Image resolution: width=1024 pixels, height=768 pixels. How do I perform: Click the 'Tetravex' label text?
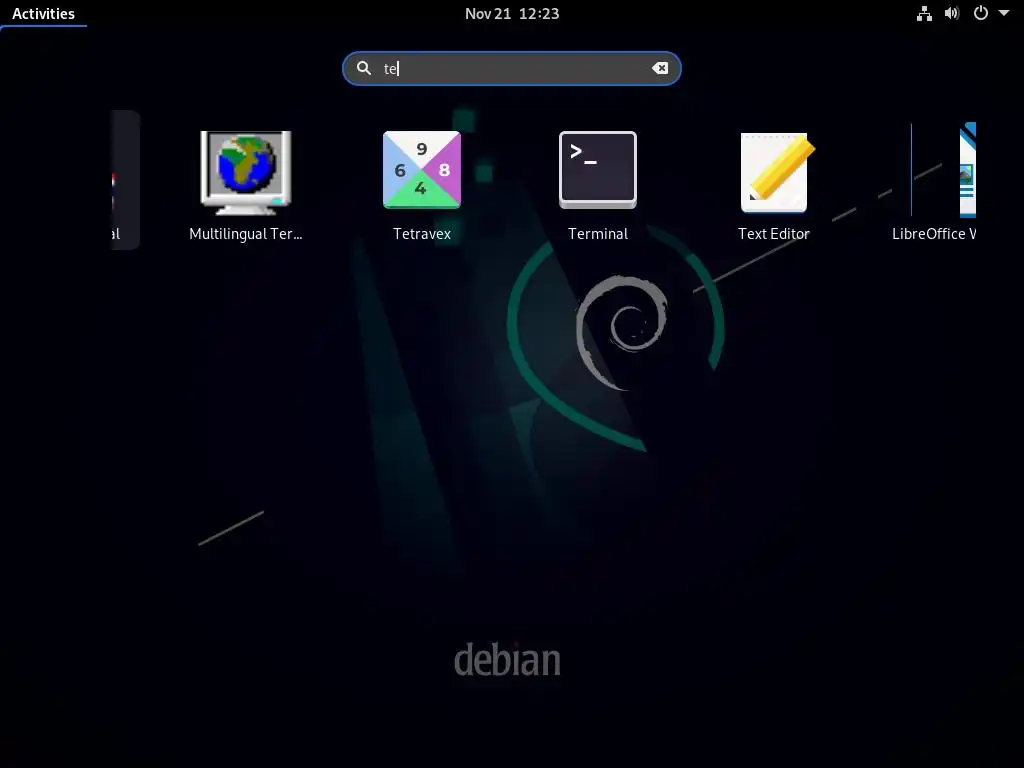[x=422, y=234]
